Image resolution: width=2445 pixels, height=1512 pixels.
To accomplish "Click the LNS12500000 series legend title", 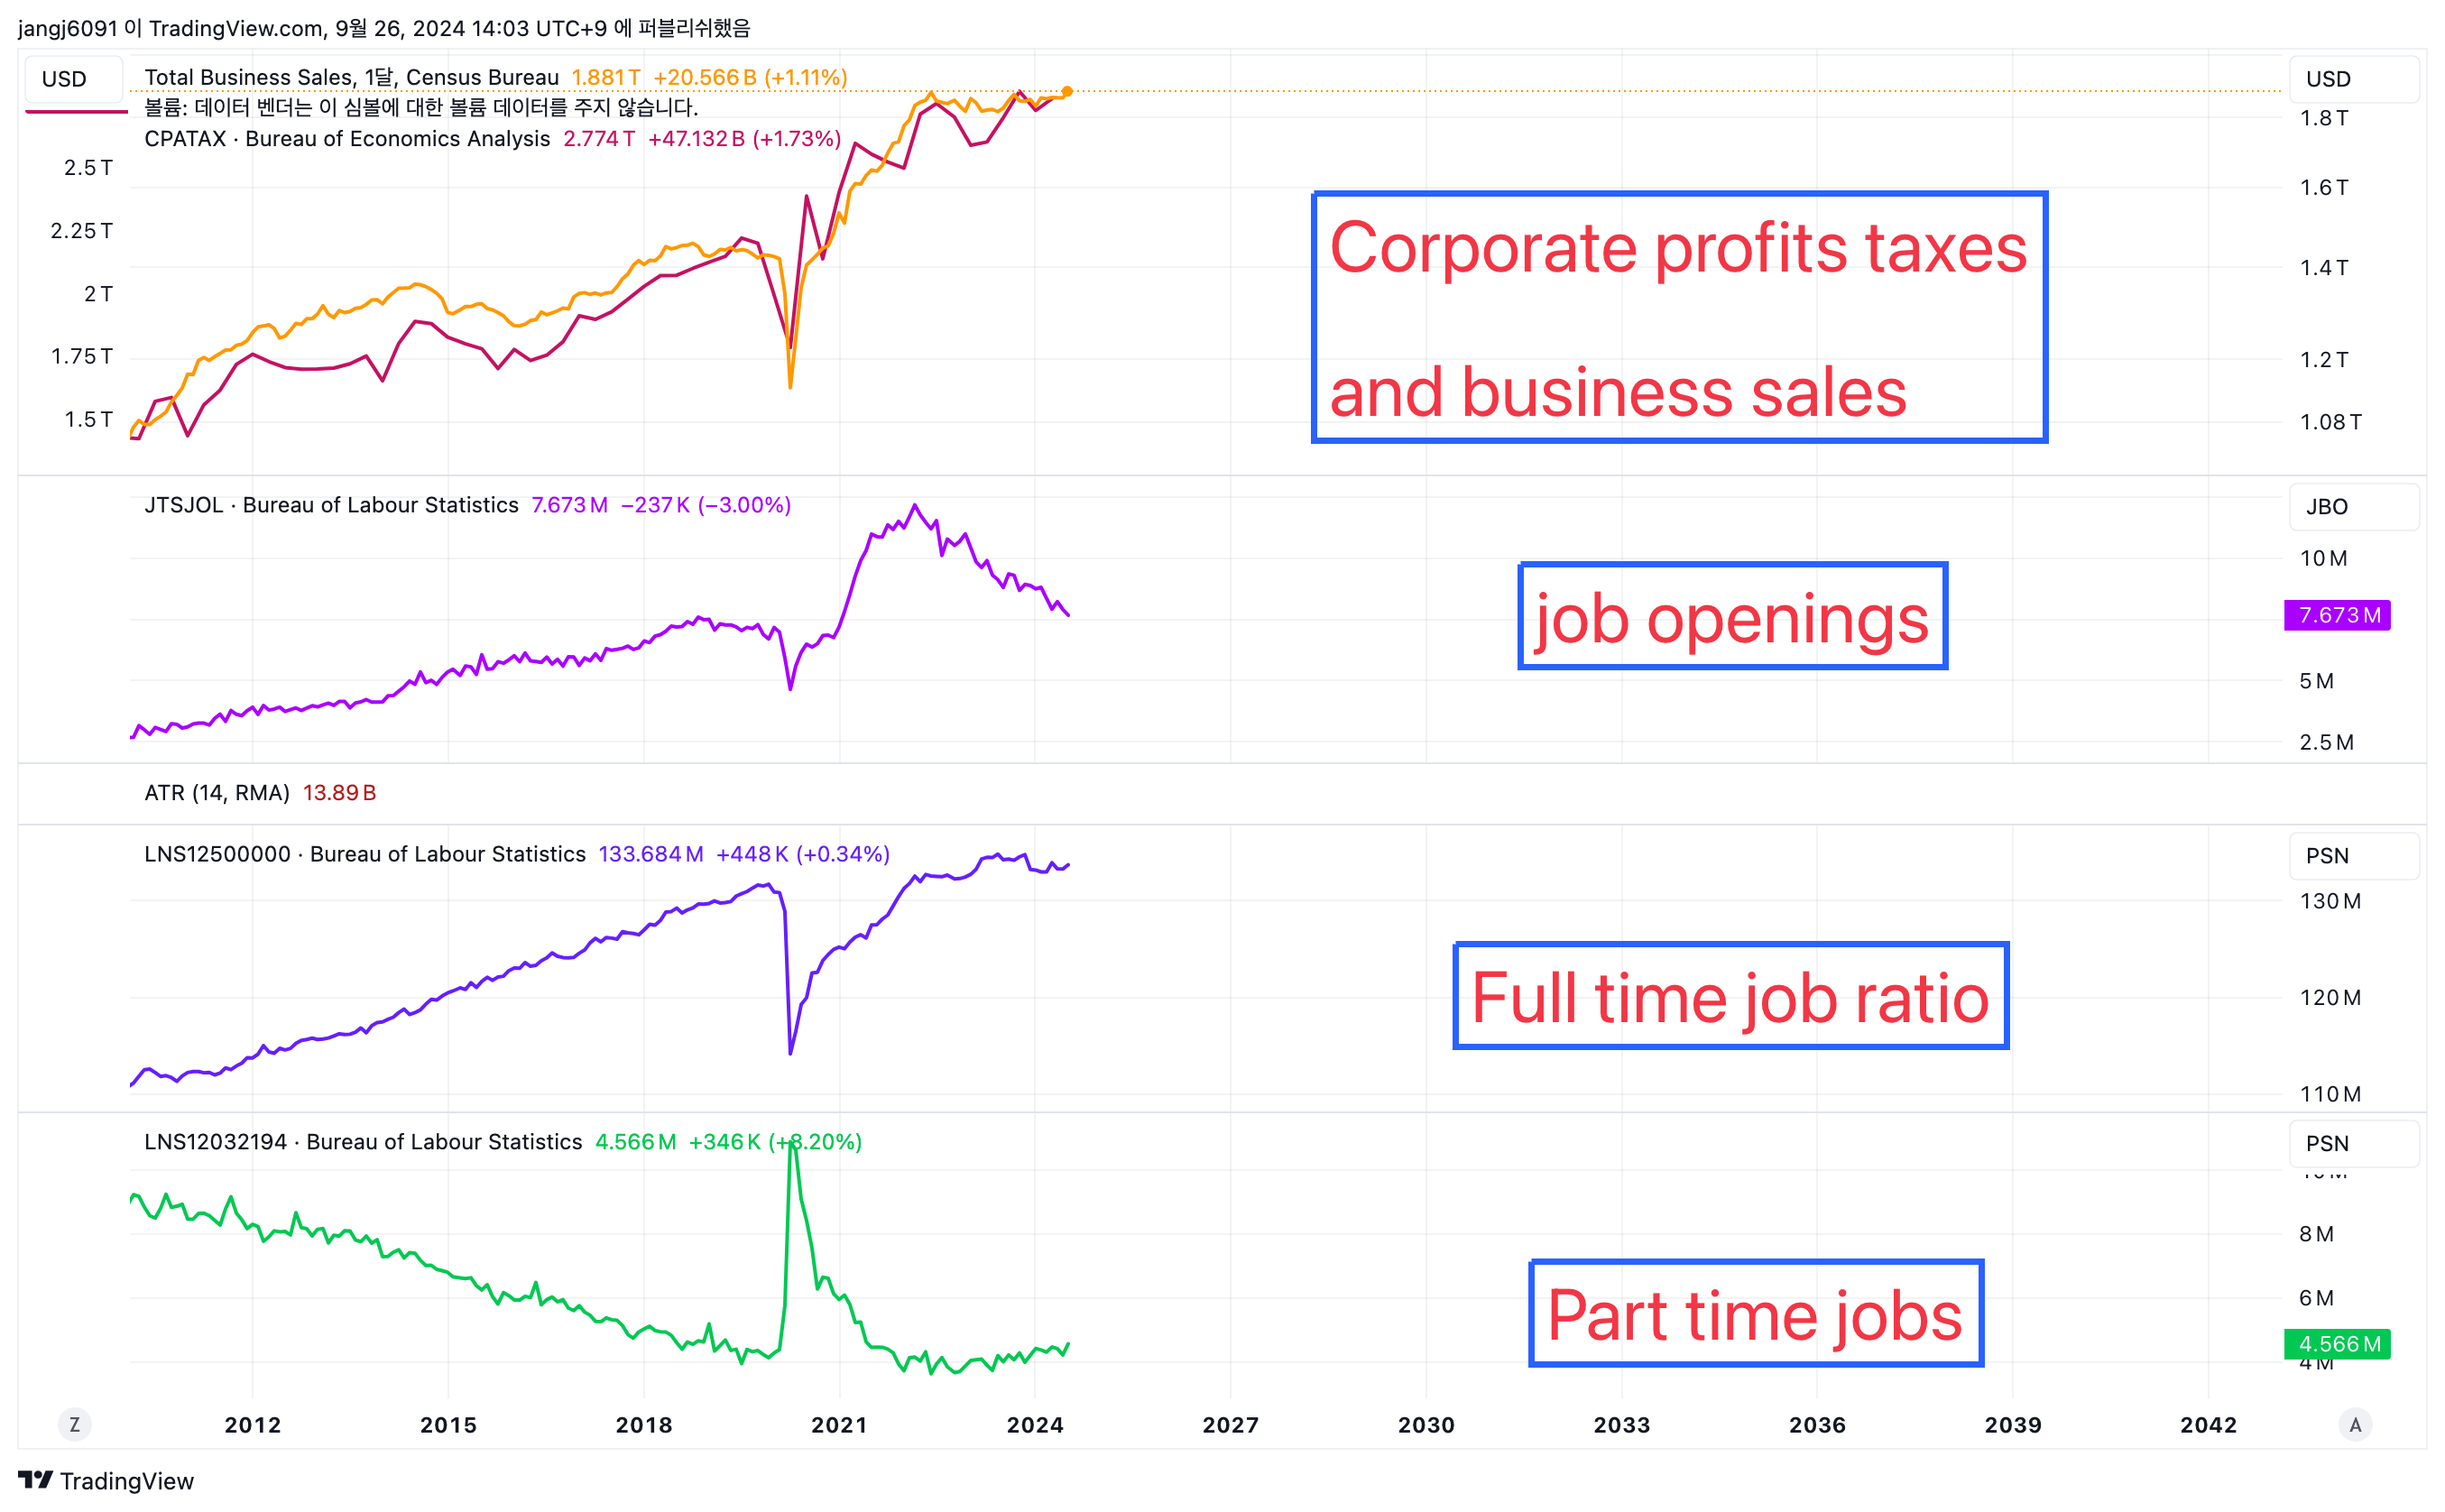I will coord(364,854).
